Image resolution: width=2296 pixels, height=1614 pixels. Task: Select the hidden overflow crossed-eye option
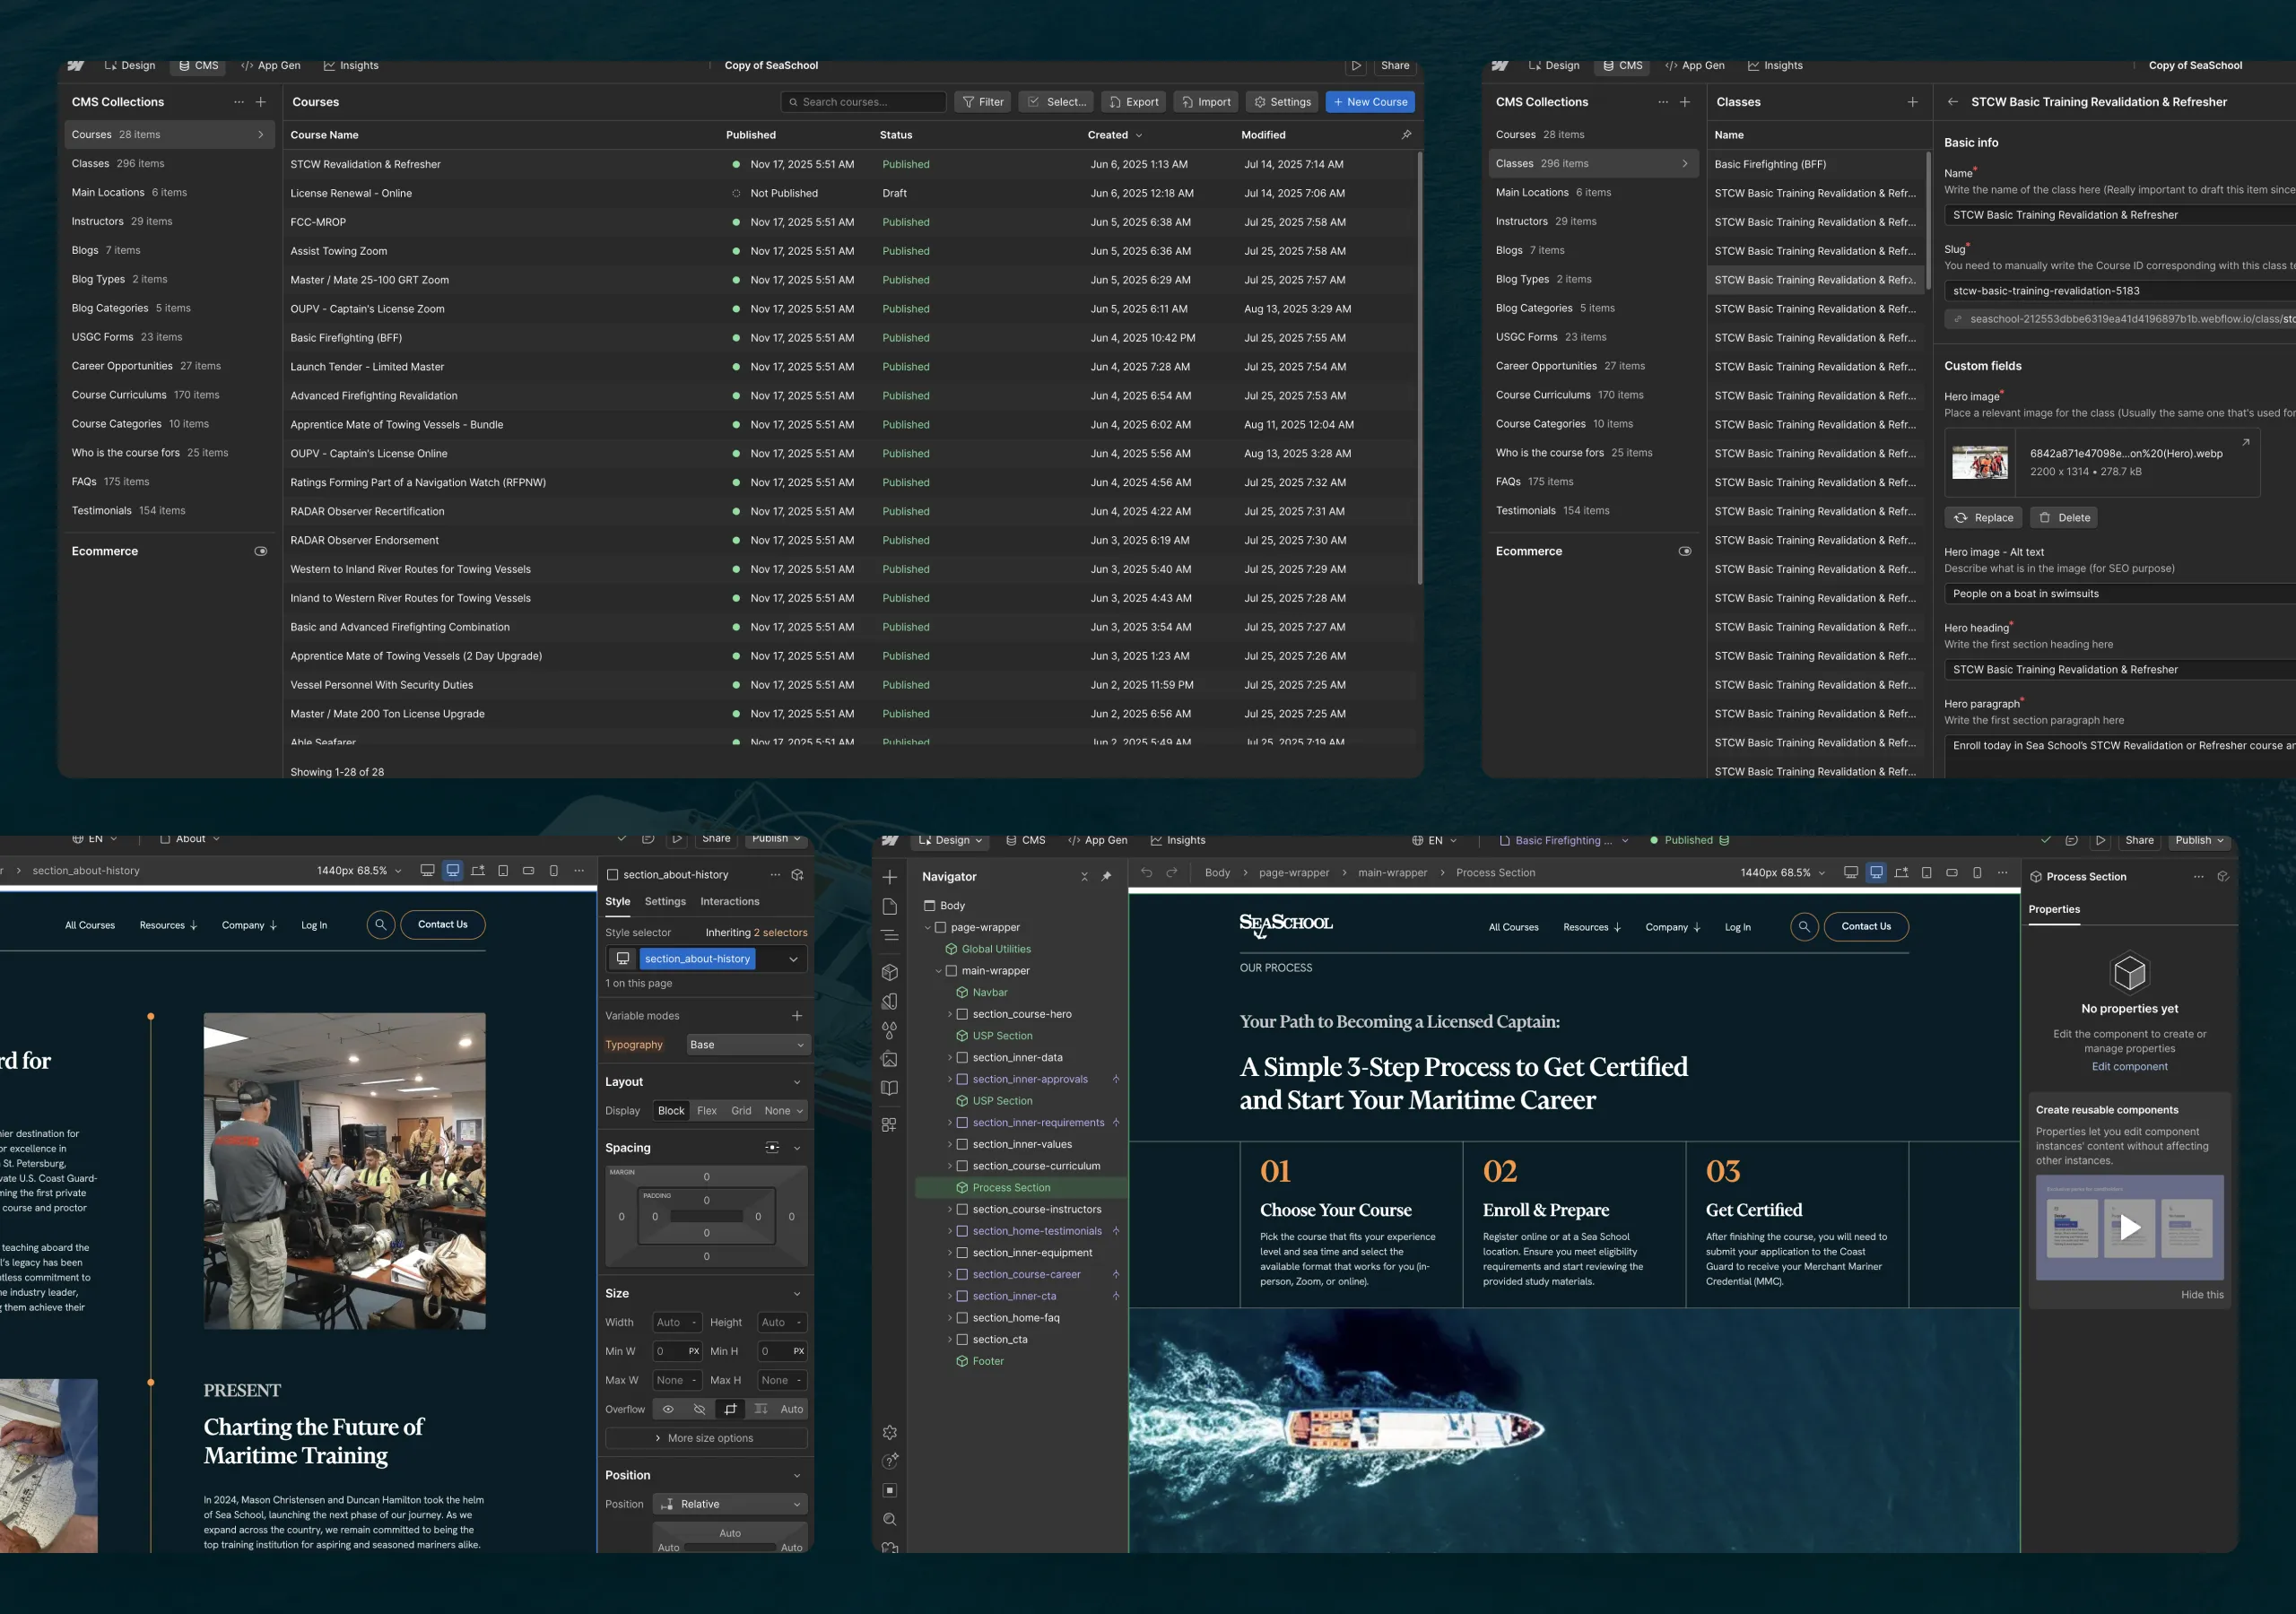tap(698, 1408)
